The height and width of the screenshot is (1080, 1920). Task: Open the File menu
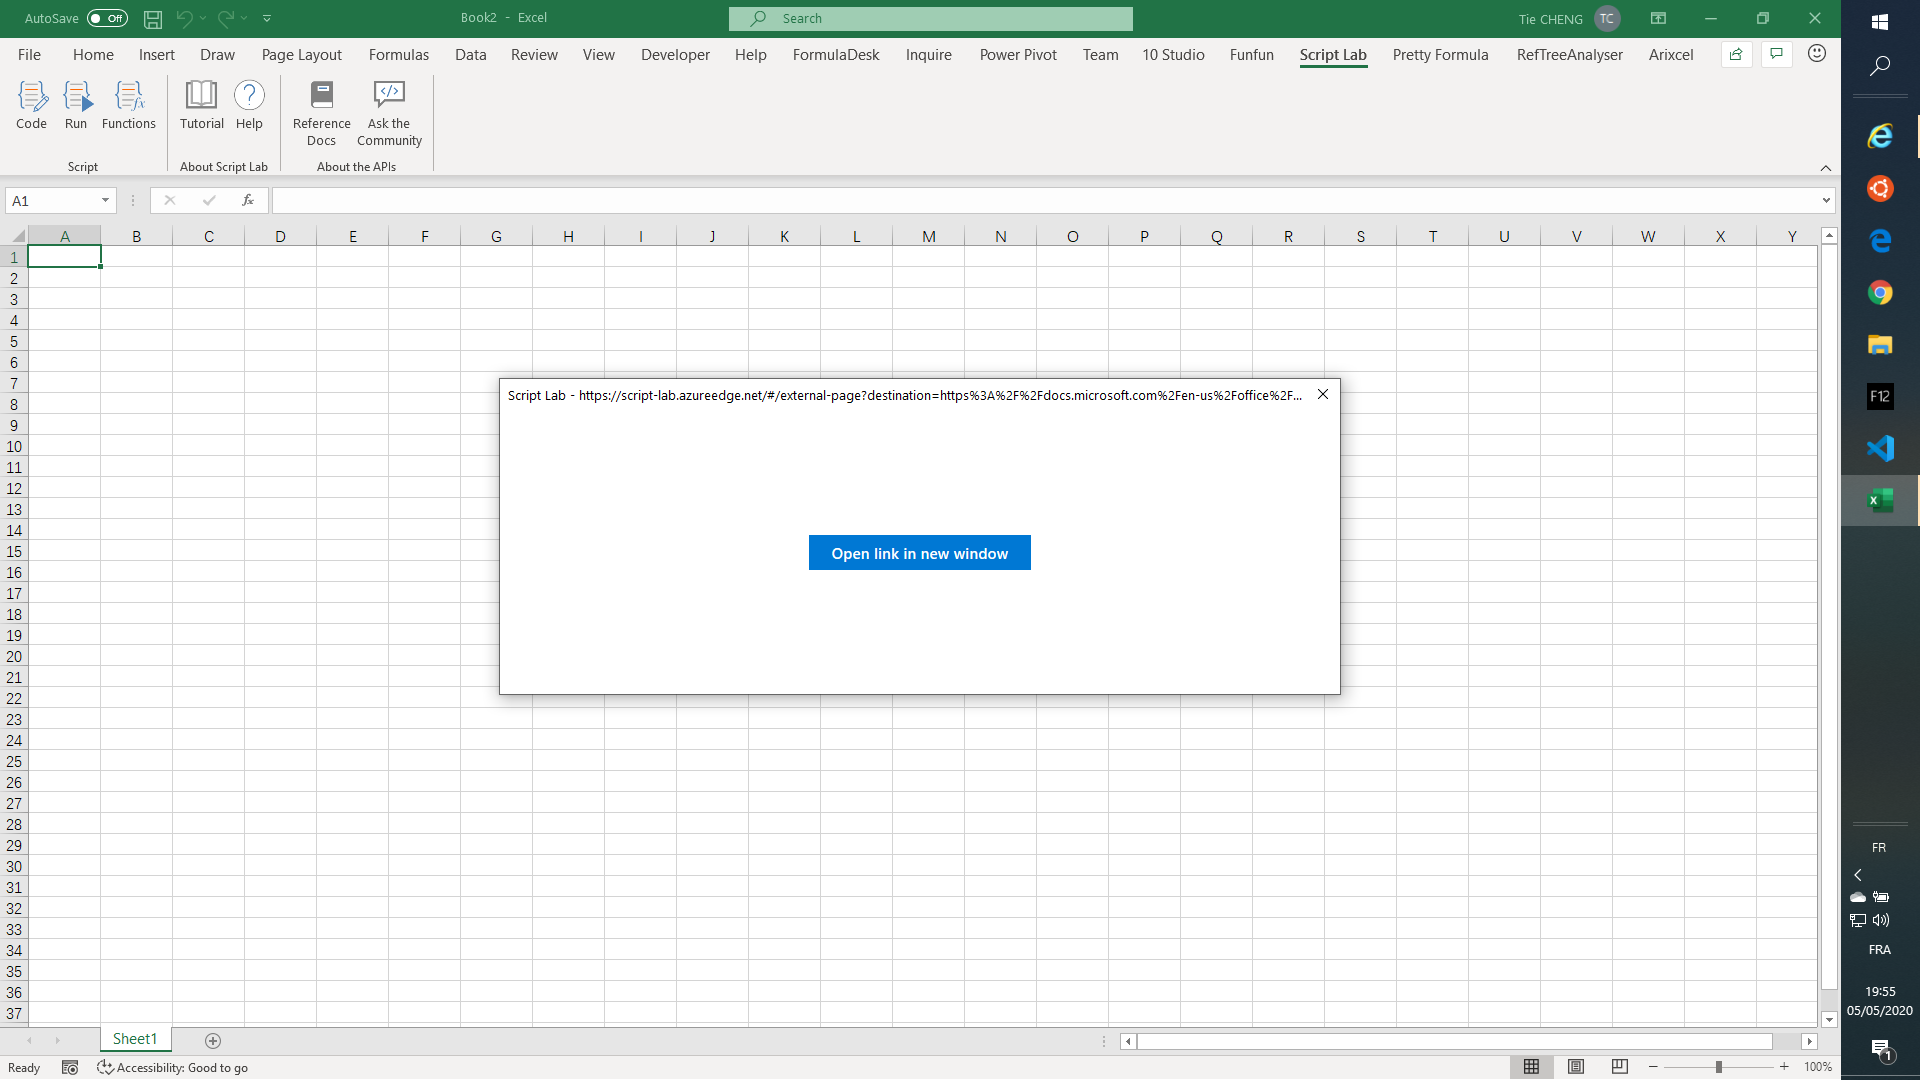[29, 55]
